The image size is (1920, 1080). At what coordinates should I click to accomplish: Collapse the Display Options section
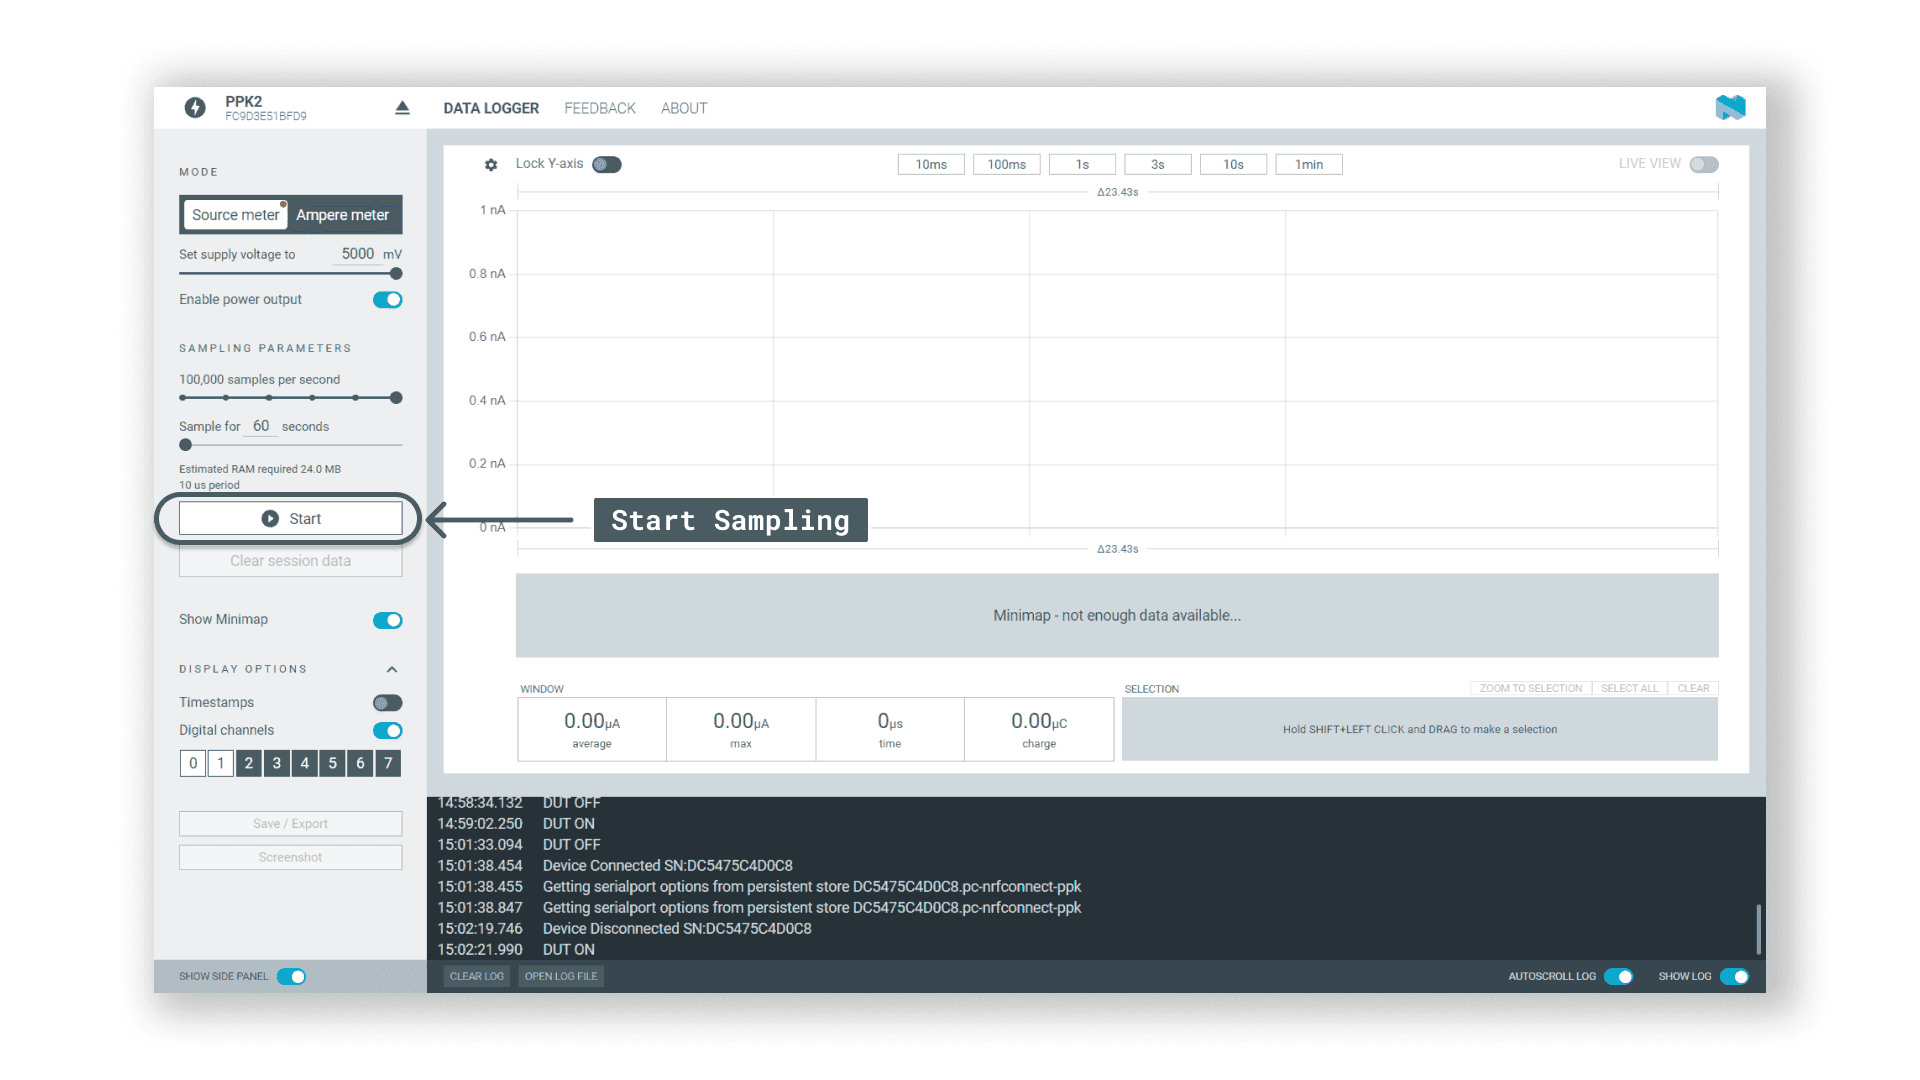click(392, 670)
